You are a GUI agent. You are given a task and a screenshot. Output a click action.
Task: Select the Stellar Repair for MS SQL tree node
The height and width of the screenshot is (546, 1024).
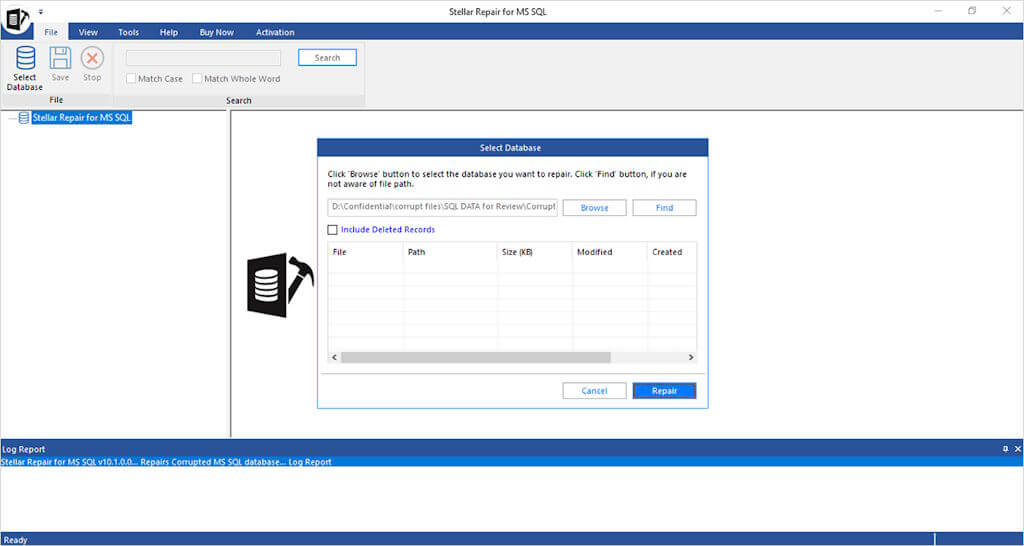tap(82, 118)
